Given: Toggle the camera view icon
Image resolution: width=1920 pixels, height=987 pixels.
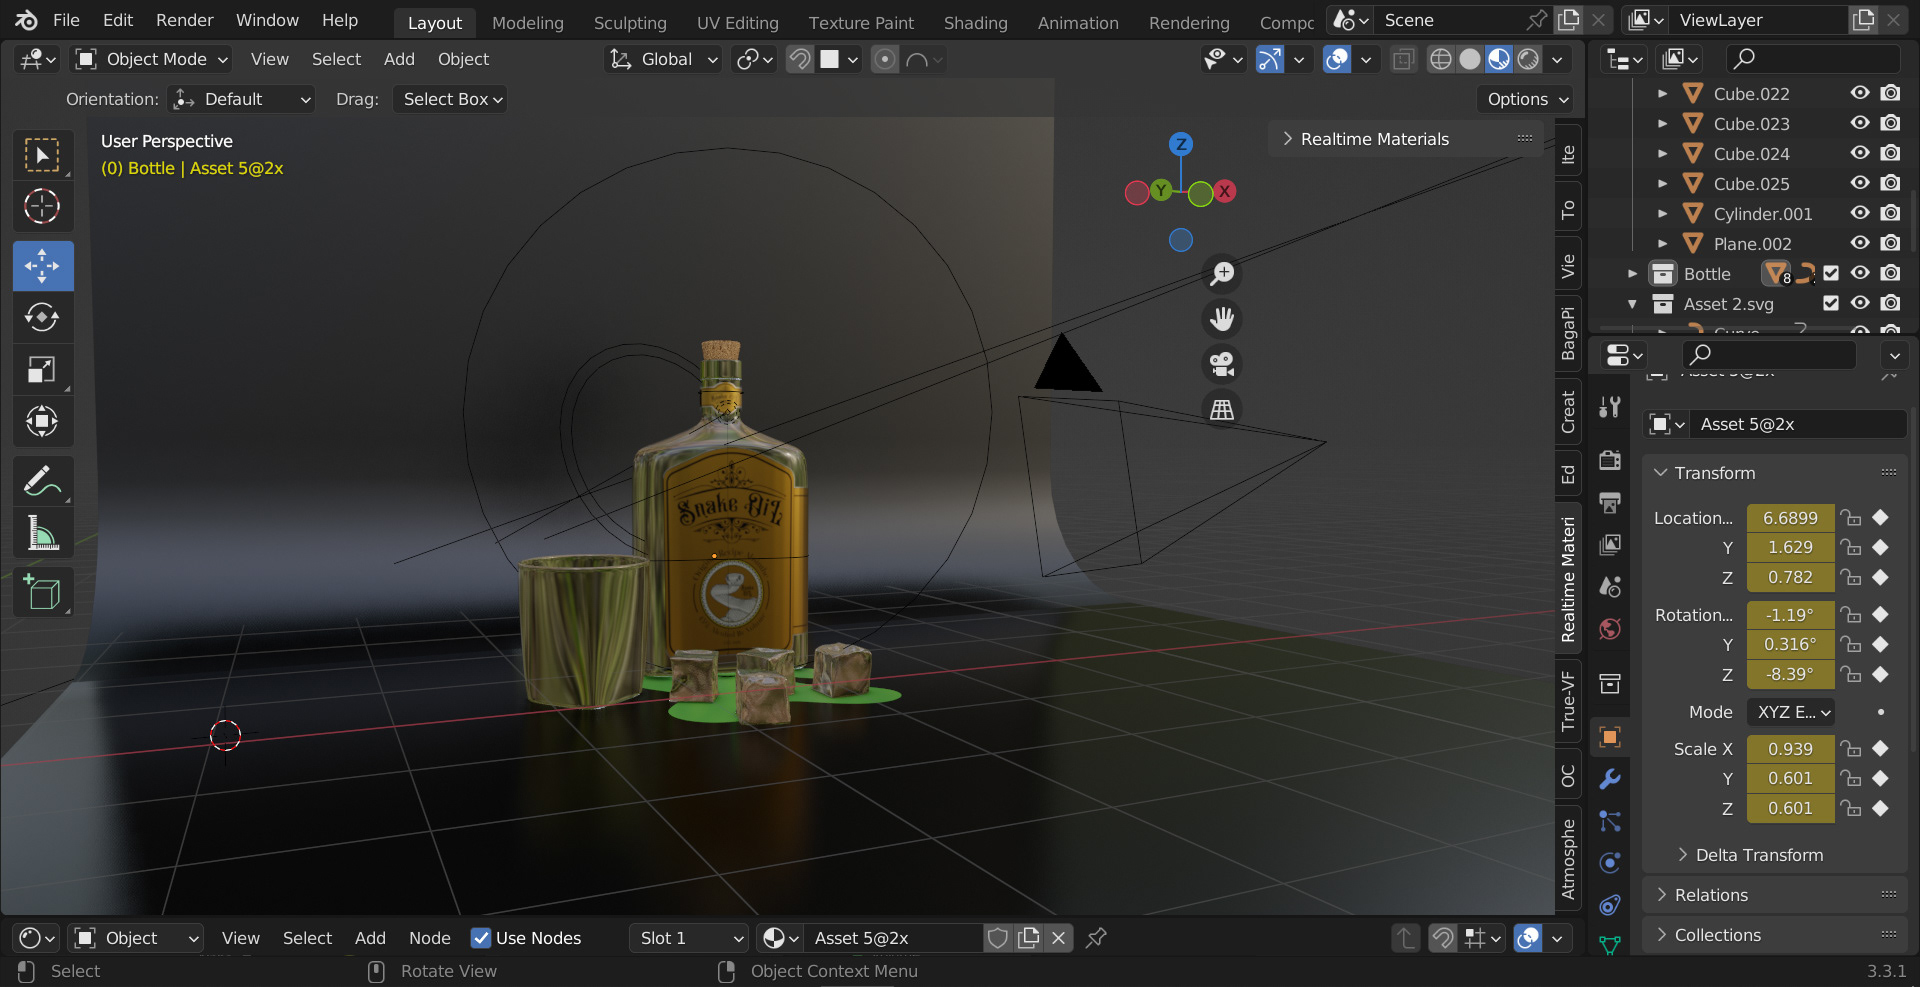Looking at the screenshot, I should (x=1222, y=364).
